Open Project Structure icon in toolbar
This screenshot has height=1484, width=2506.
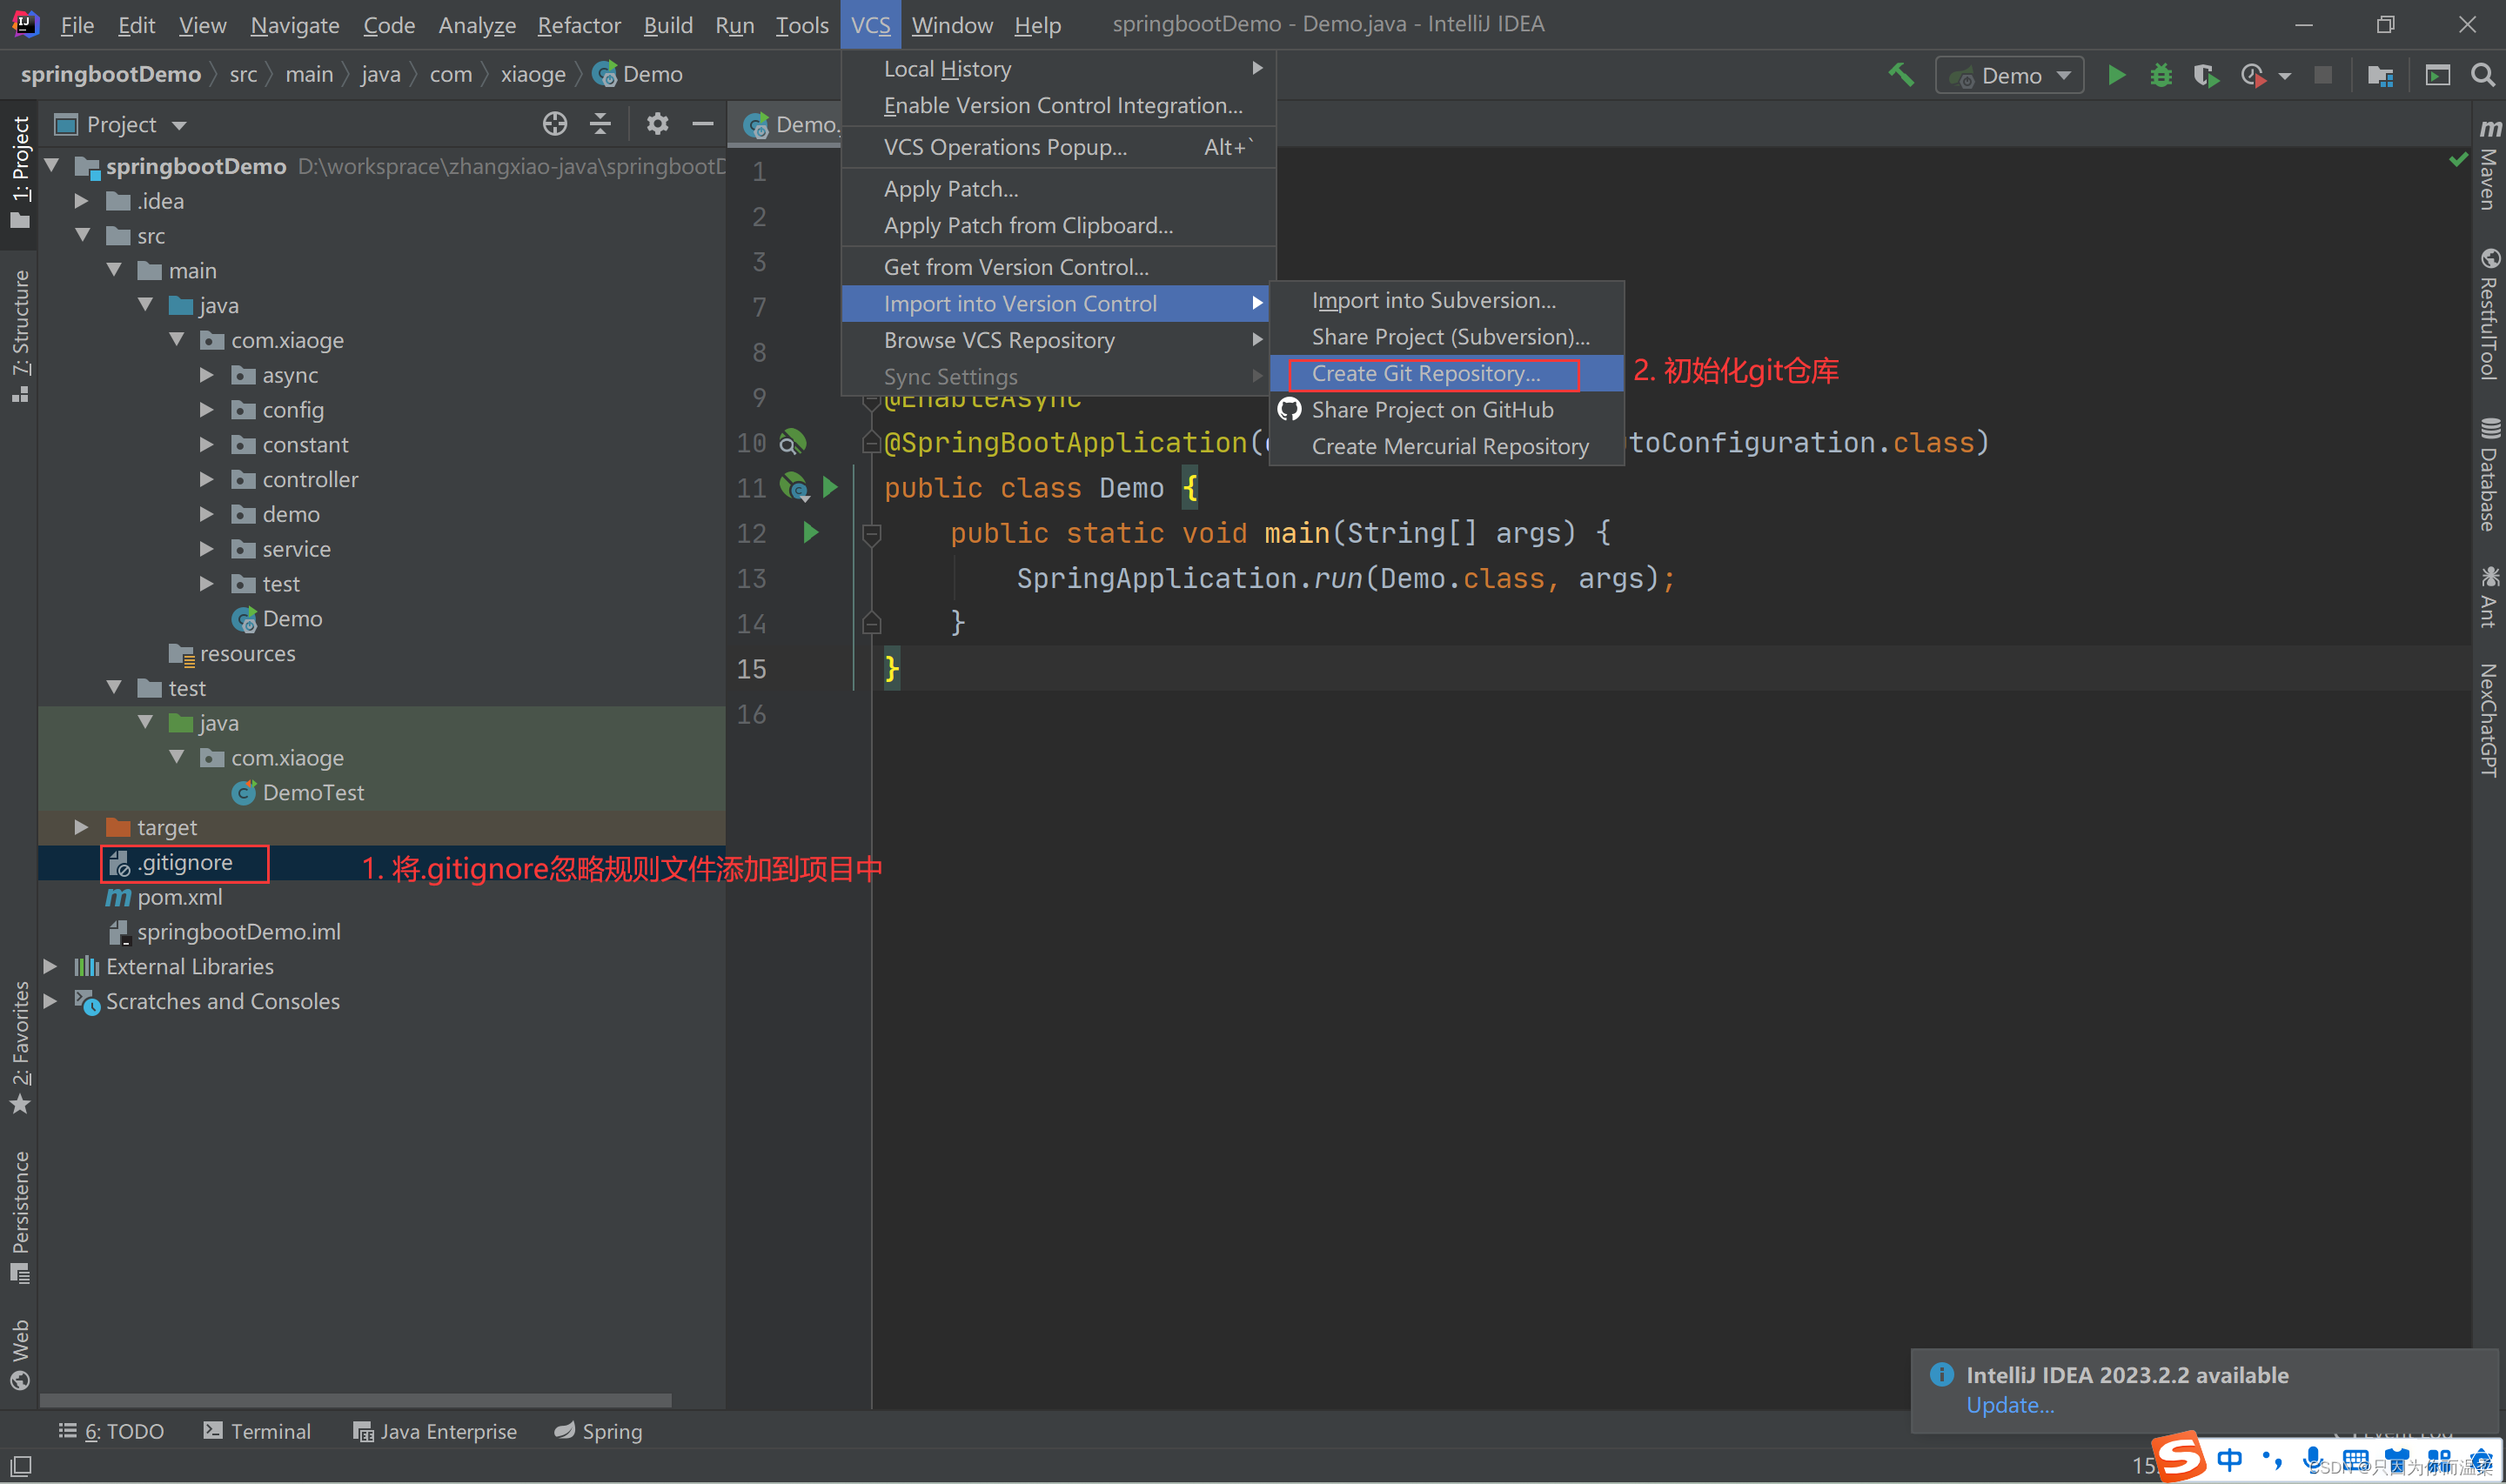click(2380, 75)
